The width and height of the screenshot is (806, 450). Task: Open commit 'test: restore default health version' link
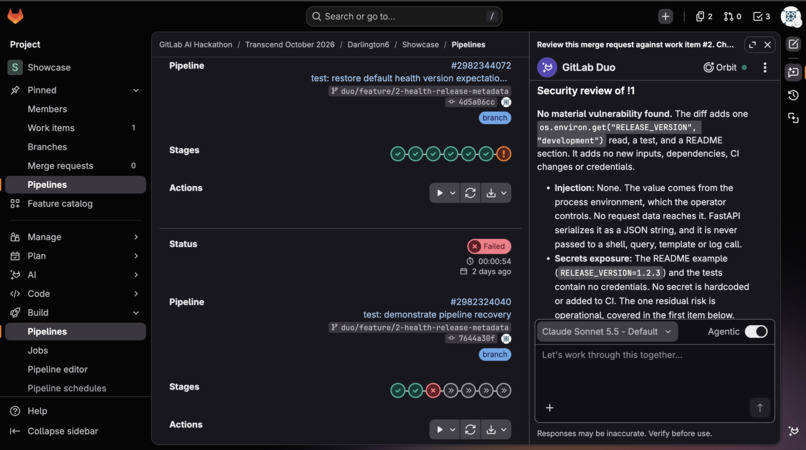[x=409, y=78]
